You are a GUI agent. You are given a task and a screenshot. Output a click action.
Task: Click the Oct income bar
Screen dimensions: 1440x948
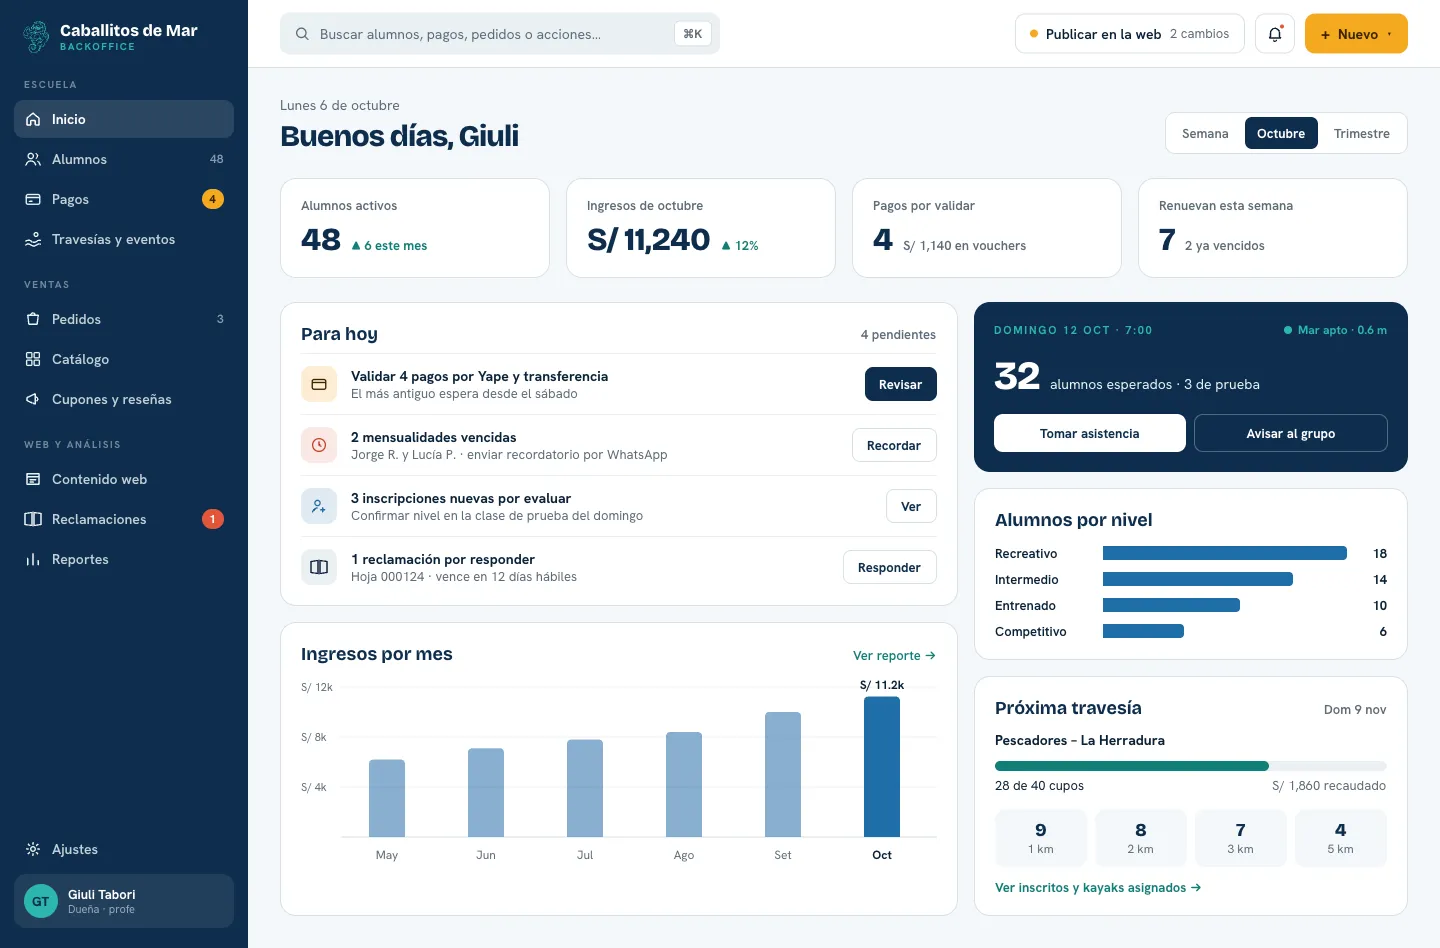pyautogui.click(x=882, y=766)
